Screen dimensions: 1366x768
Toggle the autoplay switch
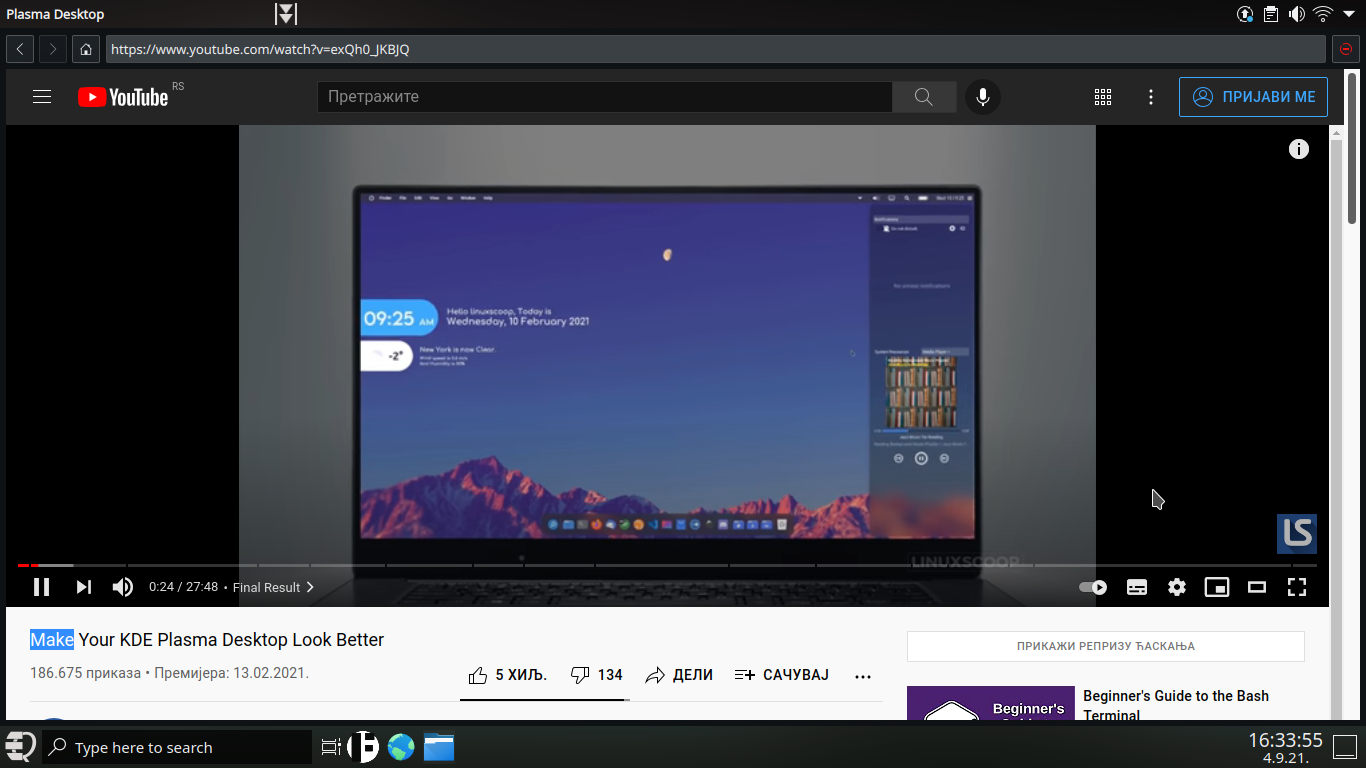1093,587
